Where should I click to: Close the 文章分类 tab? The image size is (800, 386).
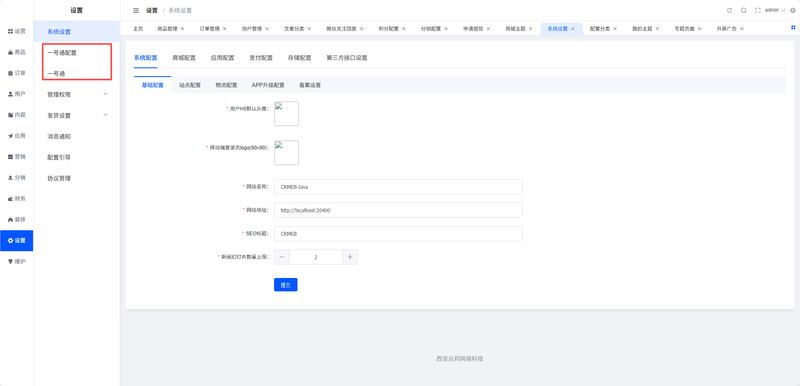(309, 29)
